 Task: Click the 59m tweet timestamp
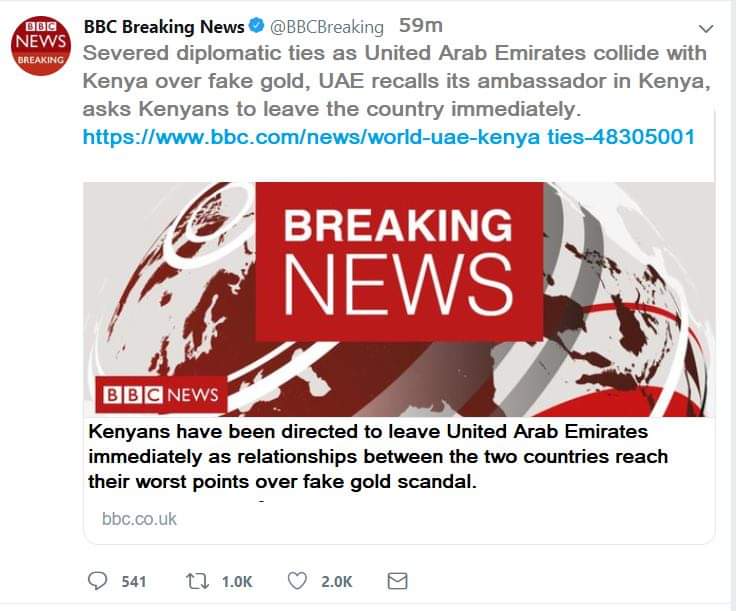[420, 26]
